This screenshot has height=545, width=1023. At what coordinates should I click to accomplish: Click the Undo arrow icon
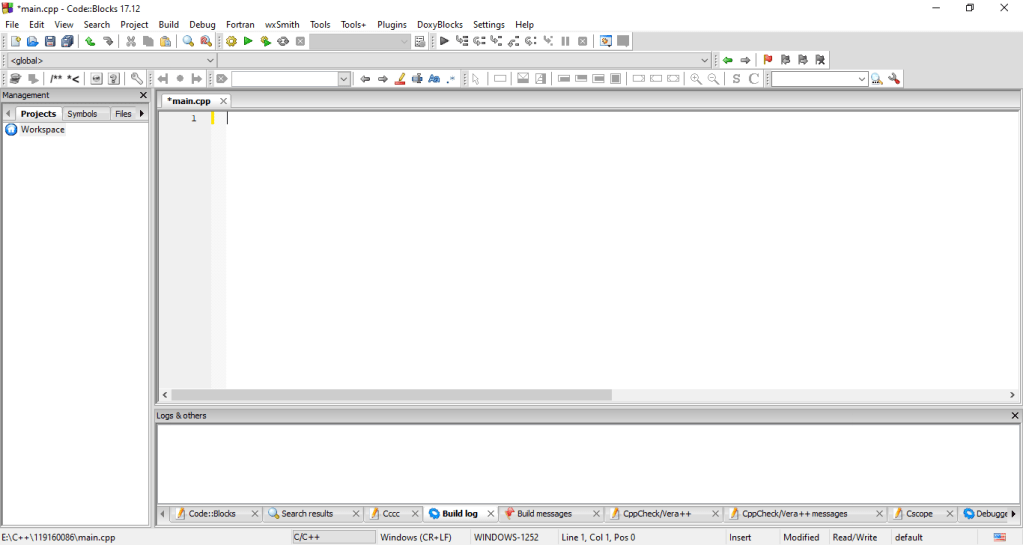tap(90, 42)
